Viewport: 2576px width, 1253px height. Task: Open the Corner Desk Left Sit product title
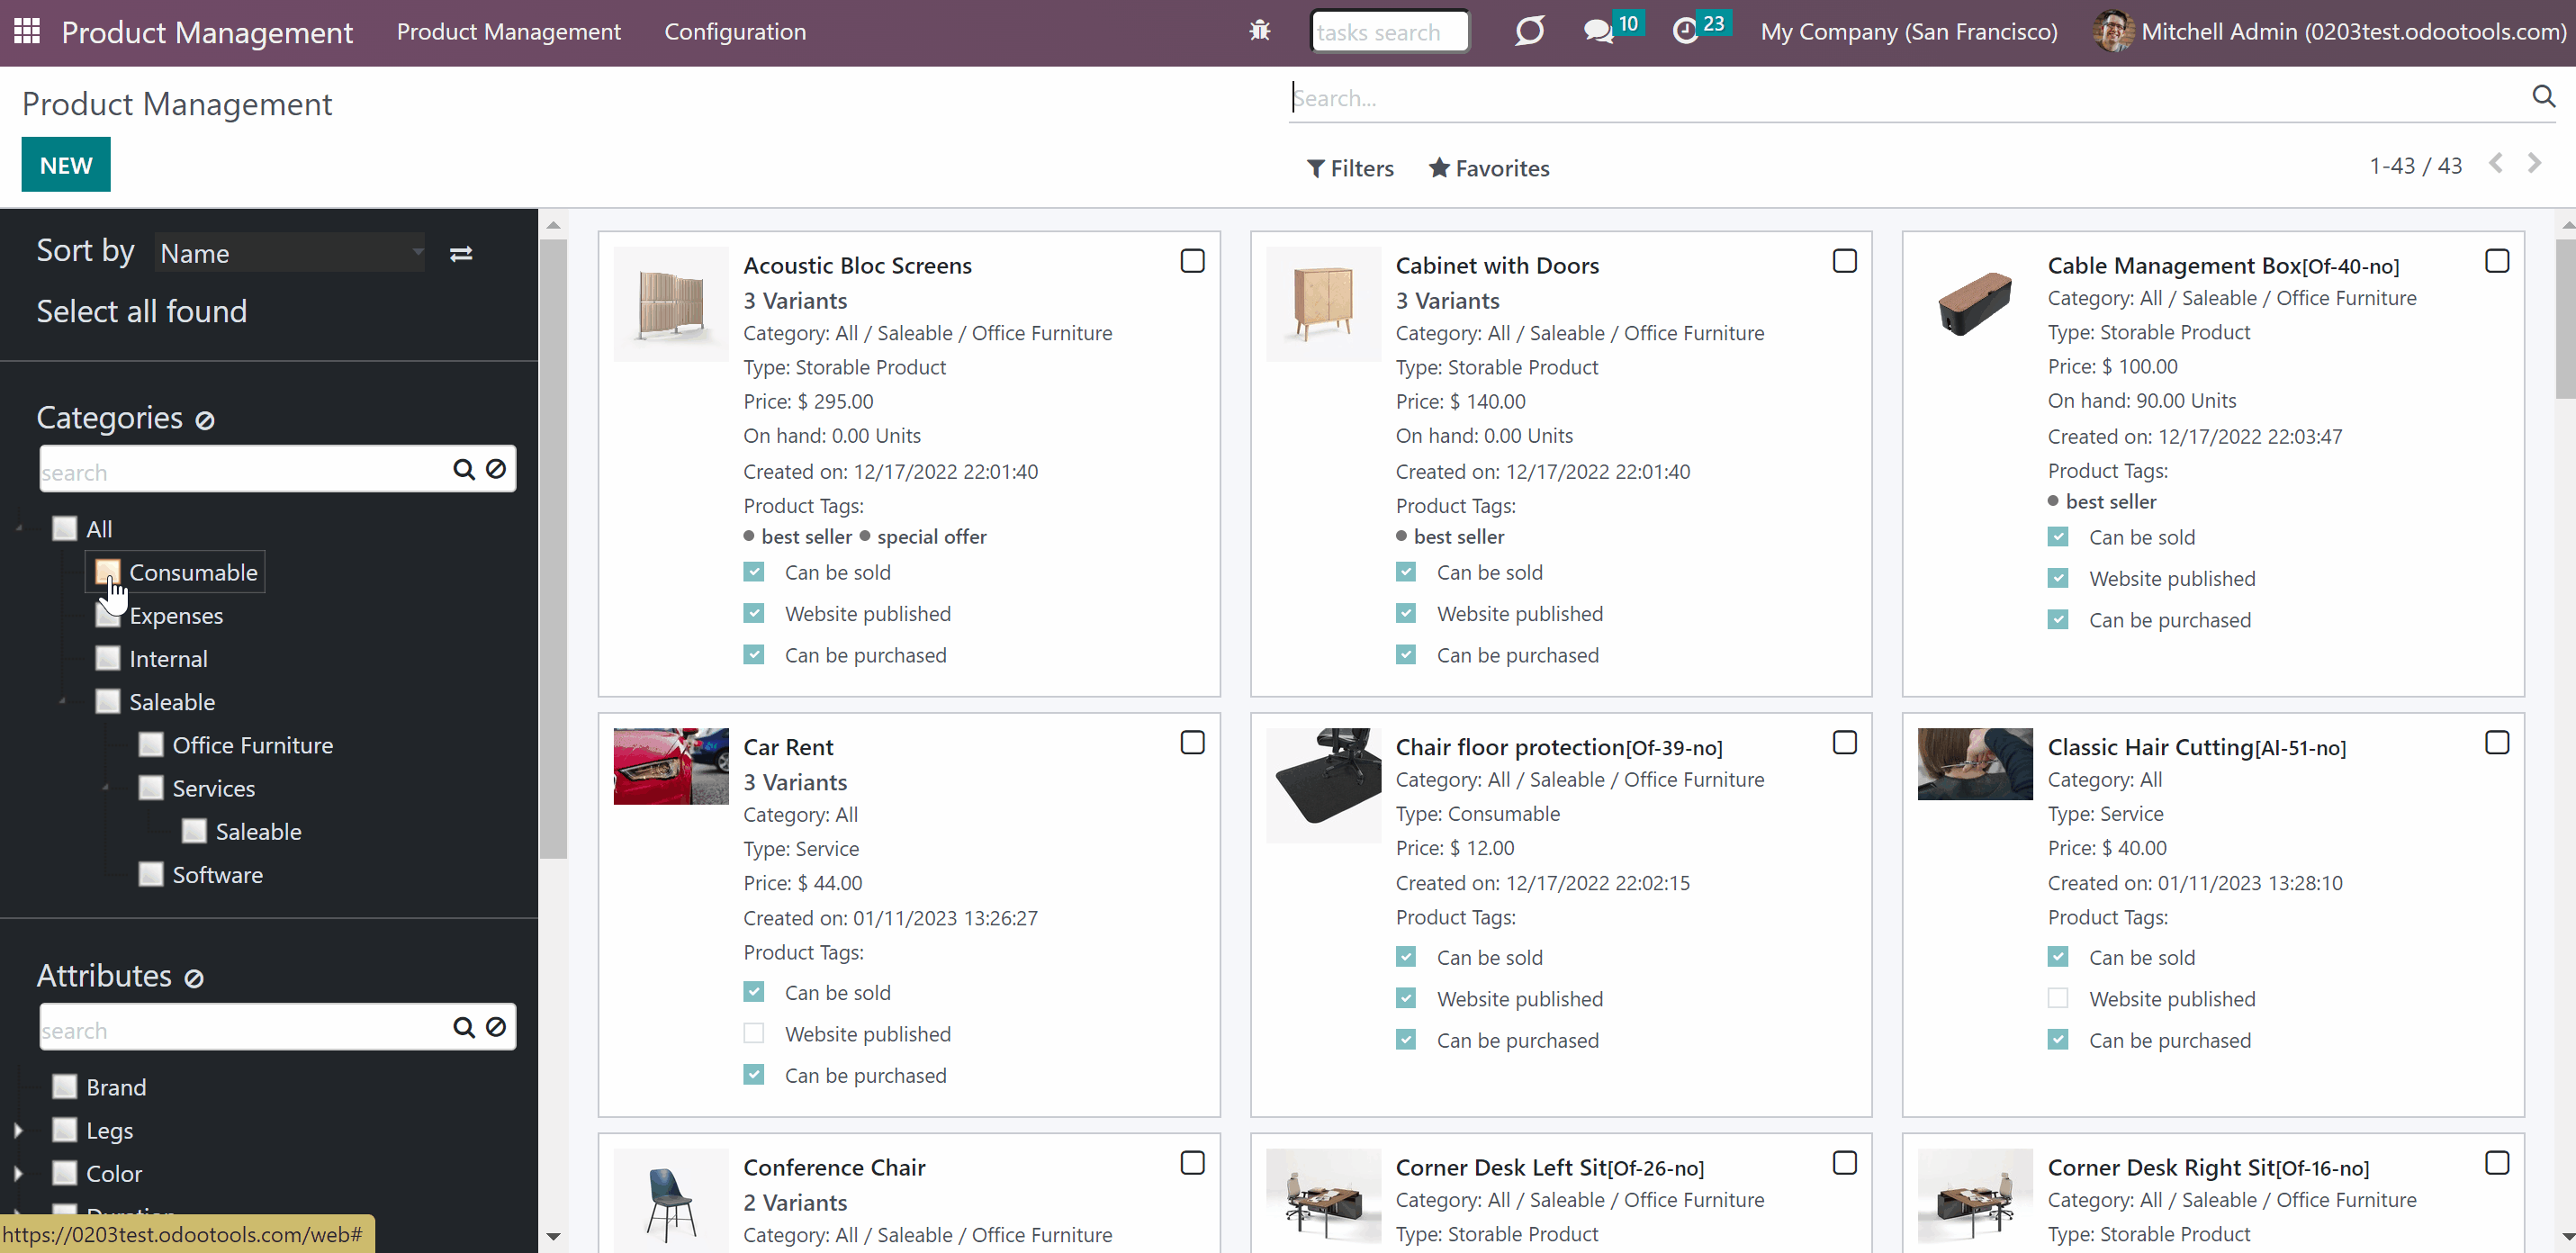click(1549, 1167)
